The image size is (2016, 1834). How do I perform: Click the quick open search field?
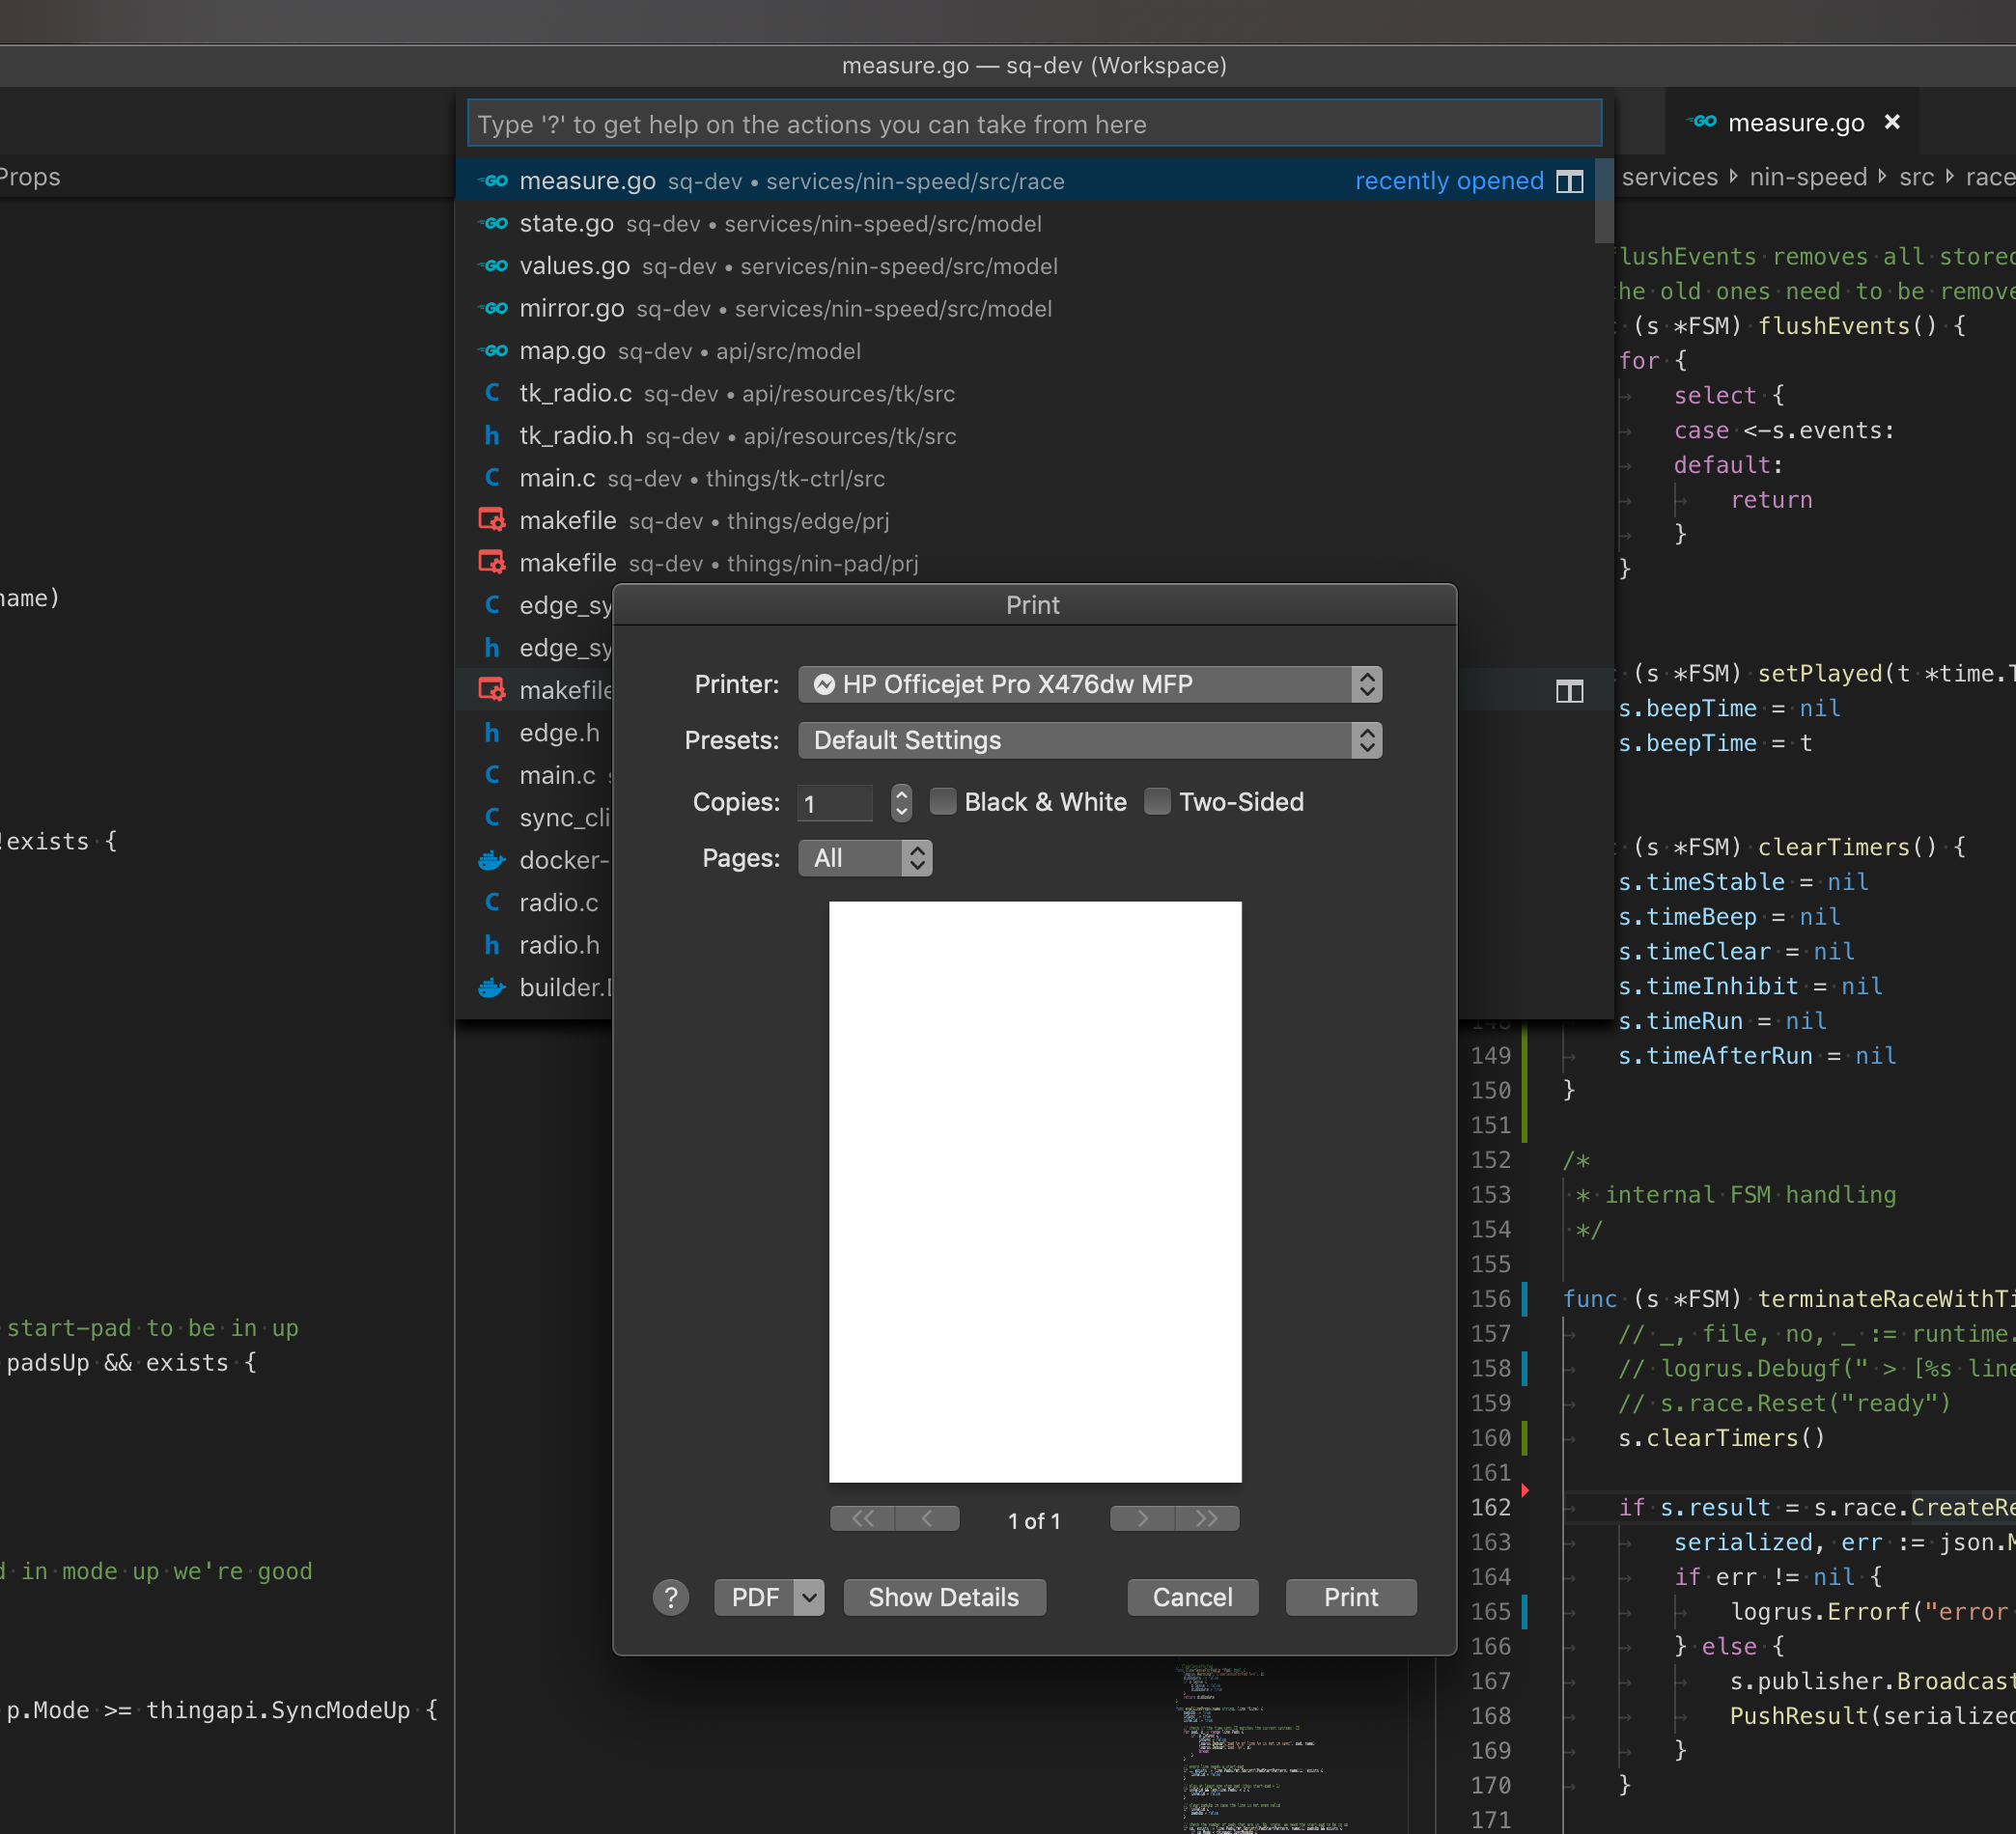[1035, 123]
